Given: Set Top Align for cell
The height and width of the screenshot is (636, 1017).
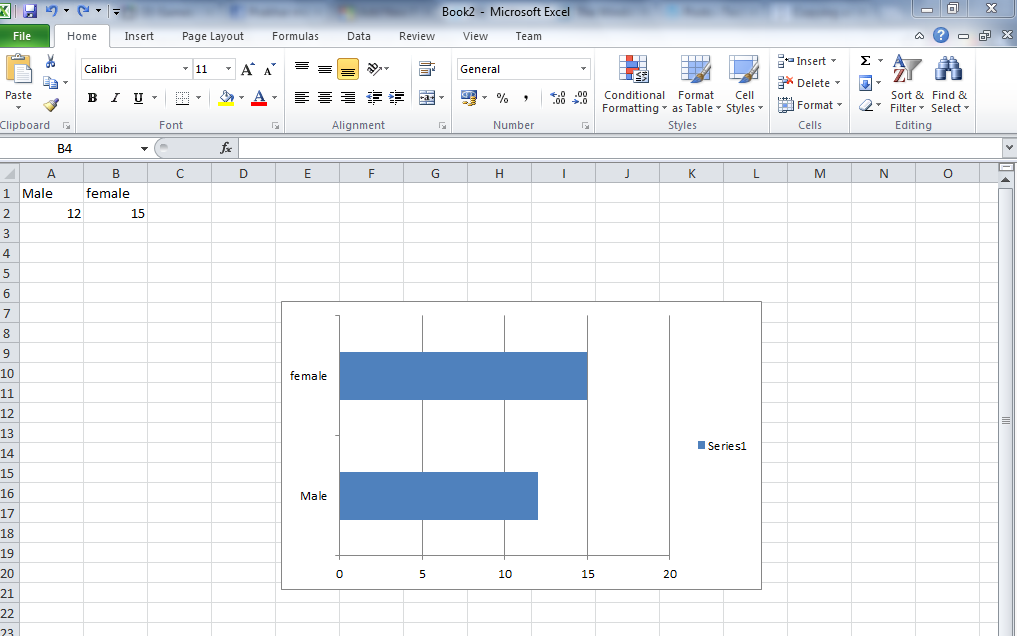Looking at the screenshot, I should point(302,68).
